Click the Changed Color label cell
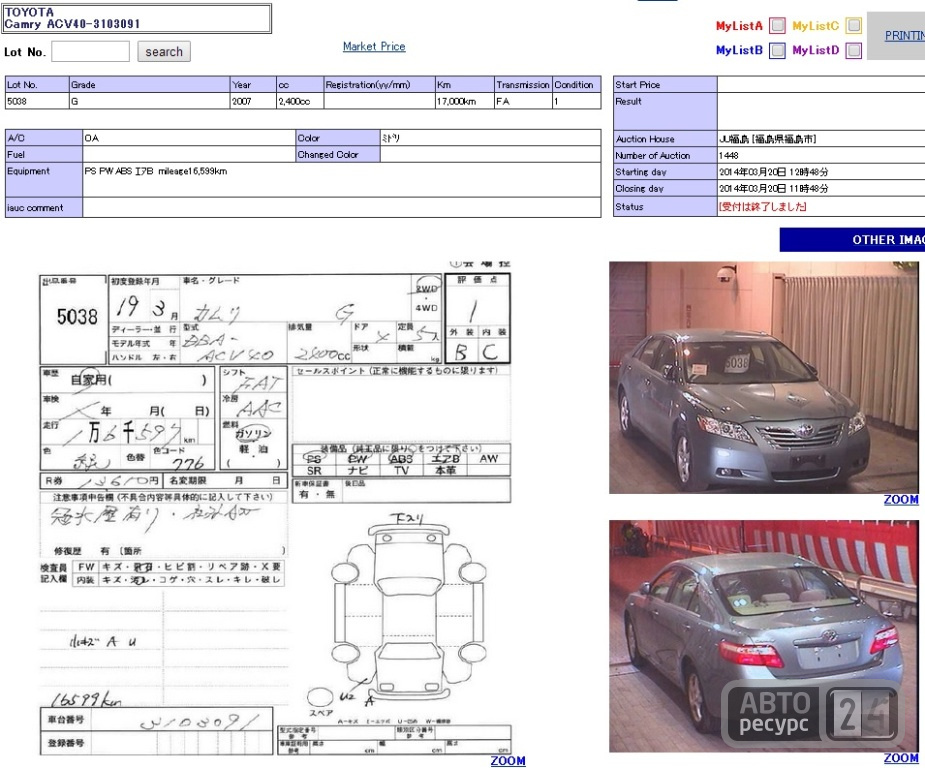Image resolution: width=925 pixels, height=768 pixels. [338, 154]
